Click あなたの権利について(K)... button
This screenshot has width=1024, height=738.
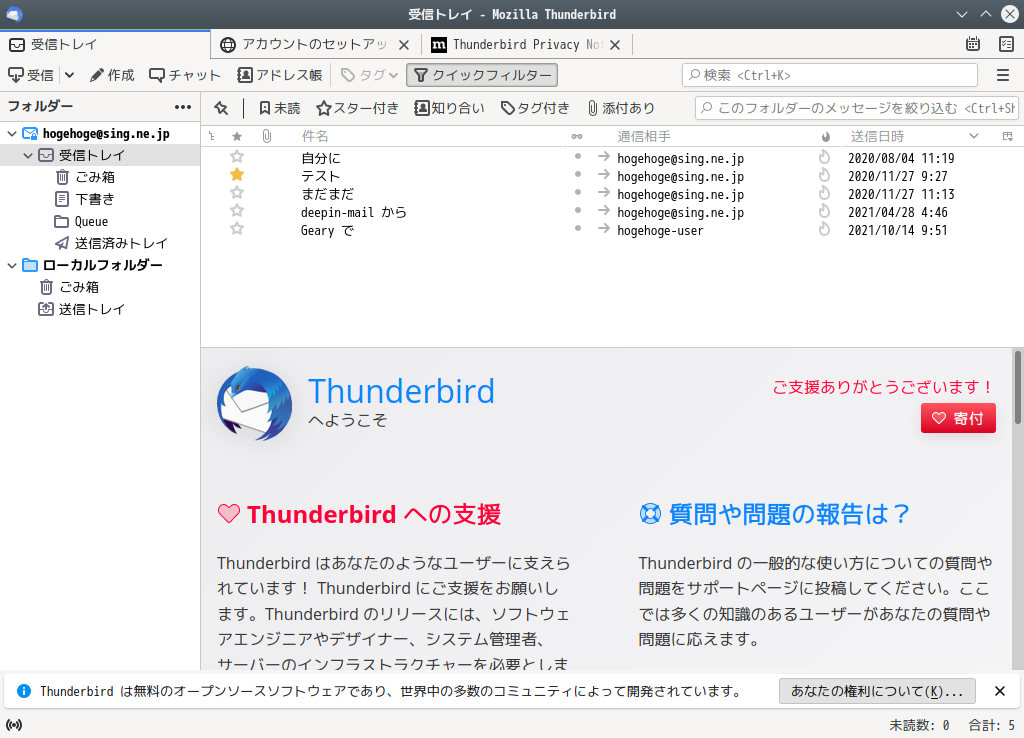[x=877, y=691]
